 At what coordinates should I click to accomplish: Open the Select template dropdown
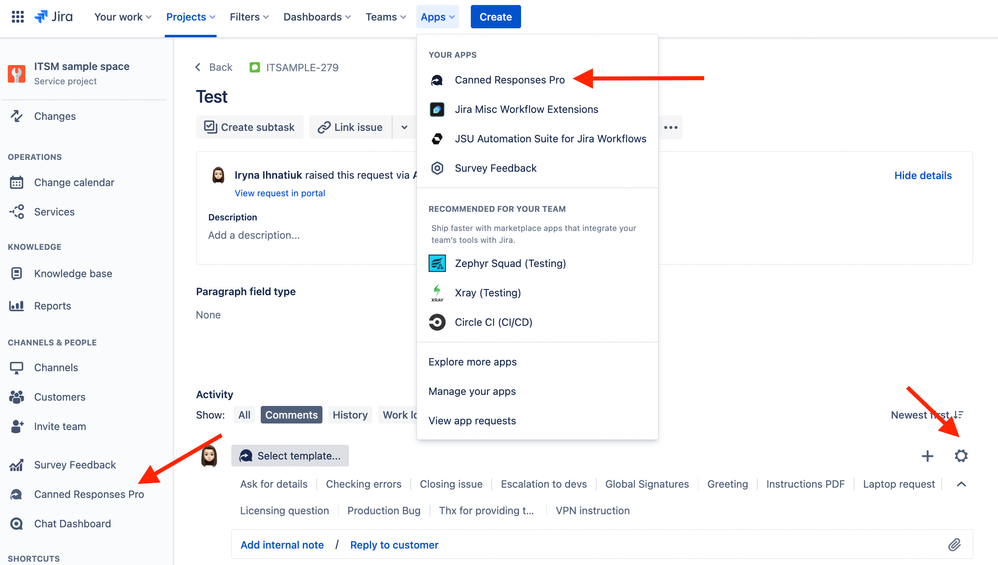tap(290, 456)
